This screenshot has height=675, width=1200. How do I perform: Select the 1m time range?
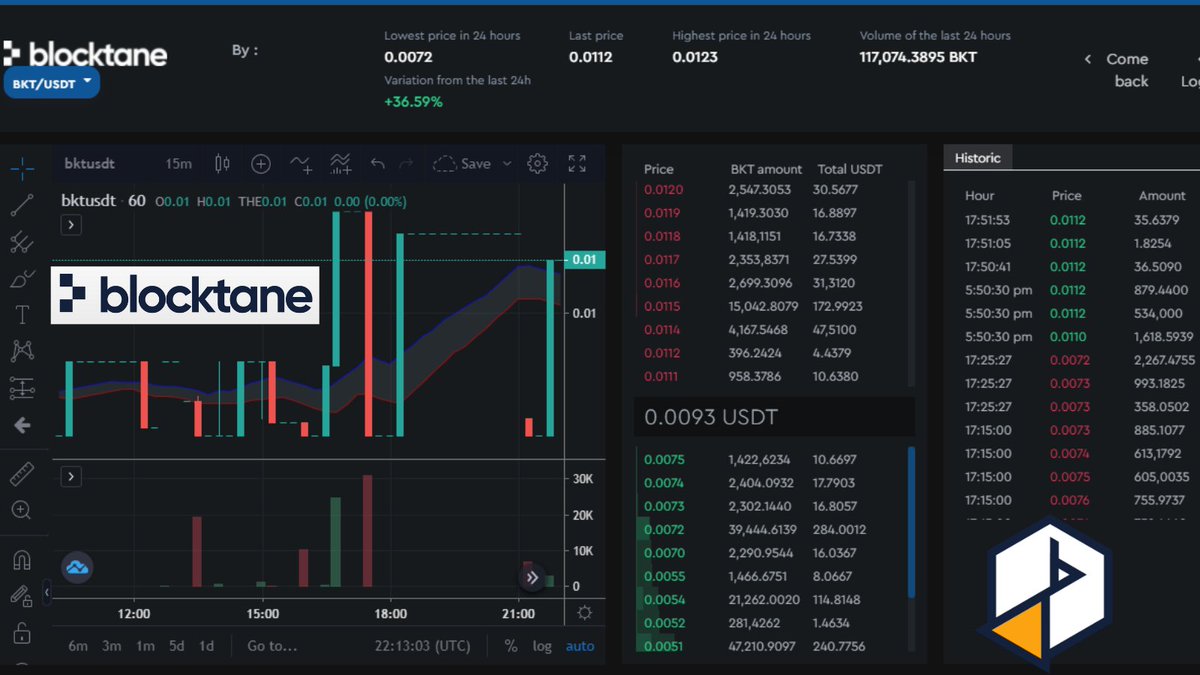click(145, 646)
